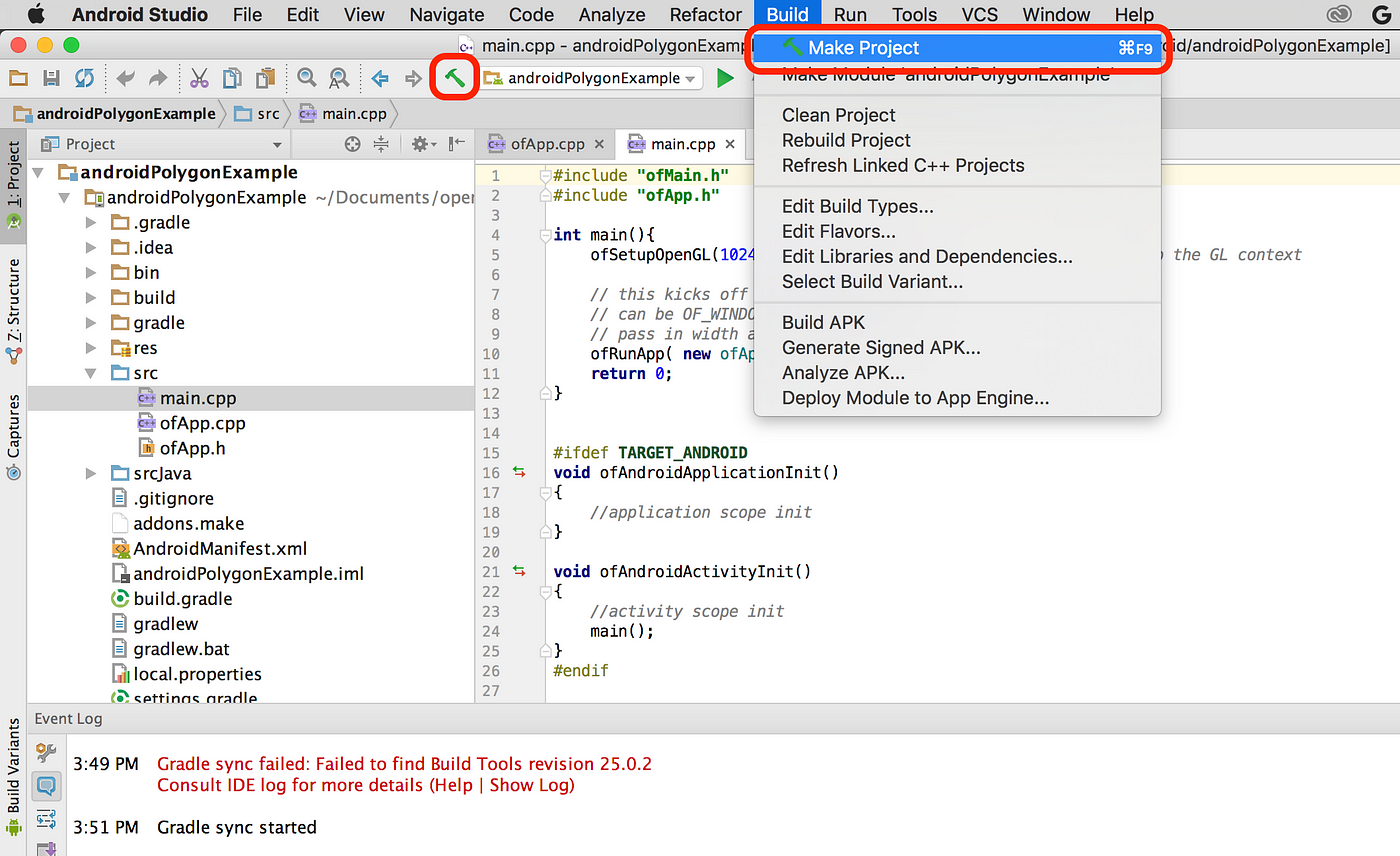Select Refresh Linked C++ Projects

956,165
